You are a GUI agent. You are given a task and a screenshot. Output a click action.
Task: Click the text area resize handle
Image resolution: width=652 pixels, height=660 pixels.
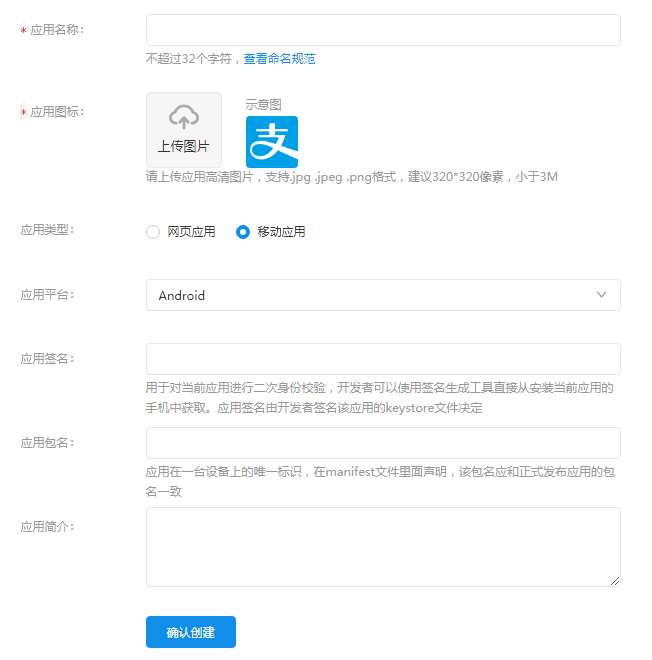615,581
